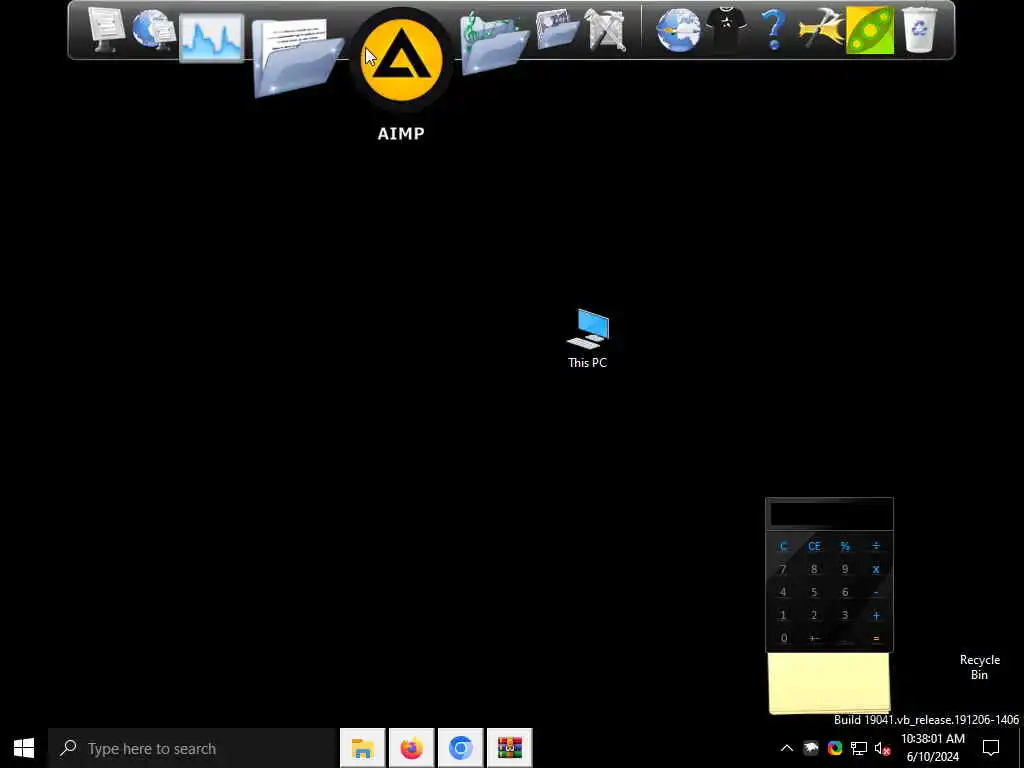Open the pictures folder in the dock

click(556, 29)
